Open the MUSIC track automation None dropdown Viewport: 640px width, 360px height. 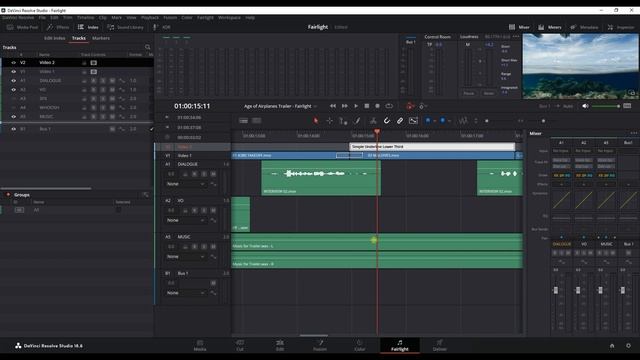186,257
